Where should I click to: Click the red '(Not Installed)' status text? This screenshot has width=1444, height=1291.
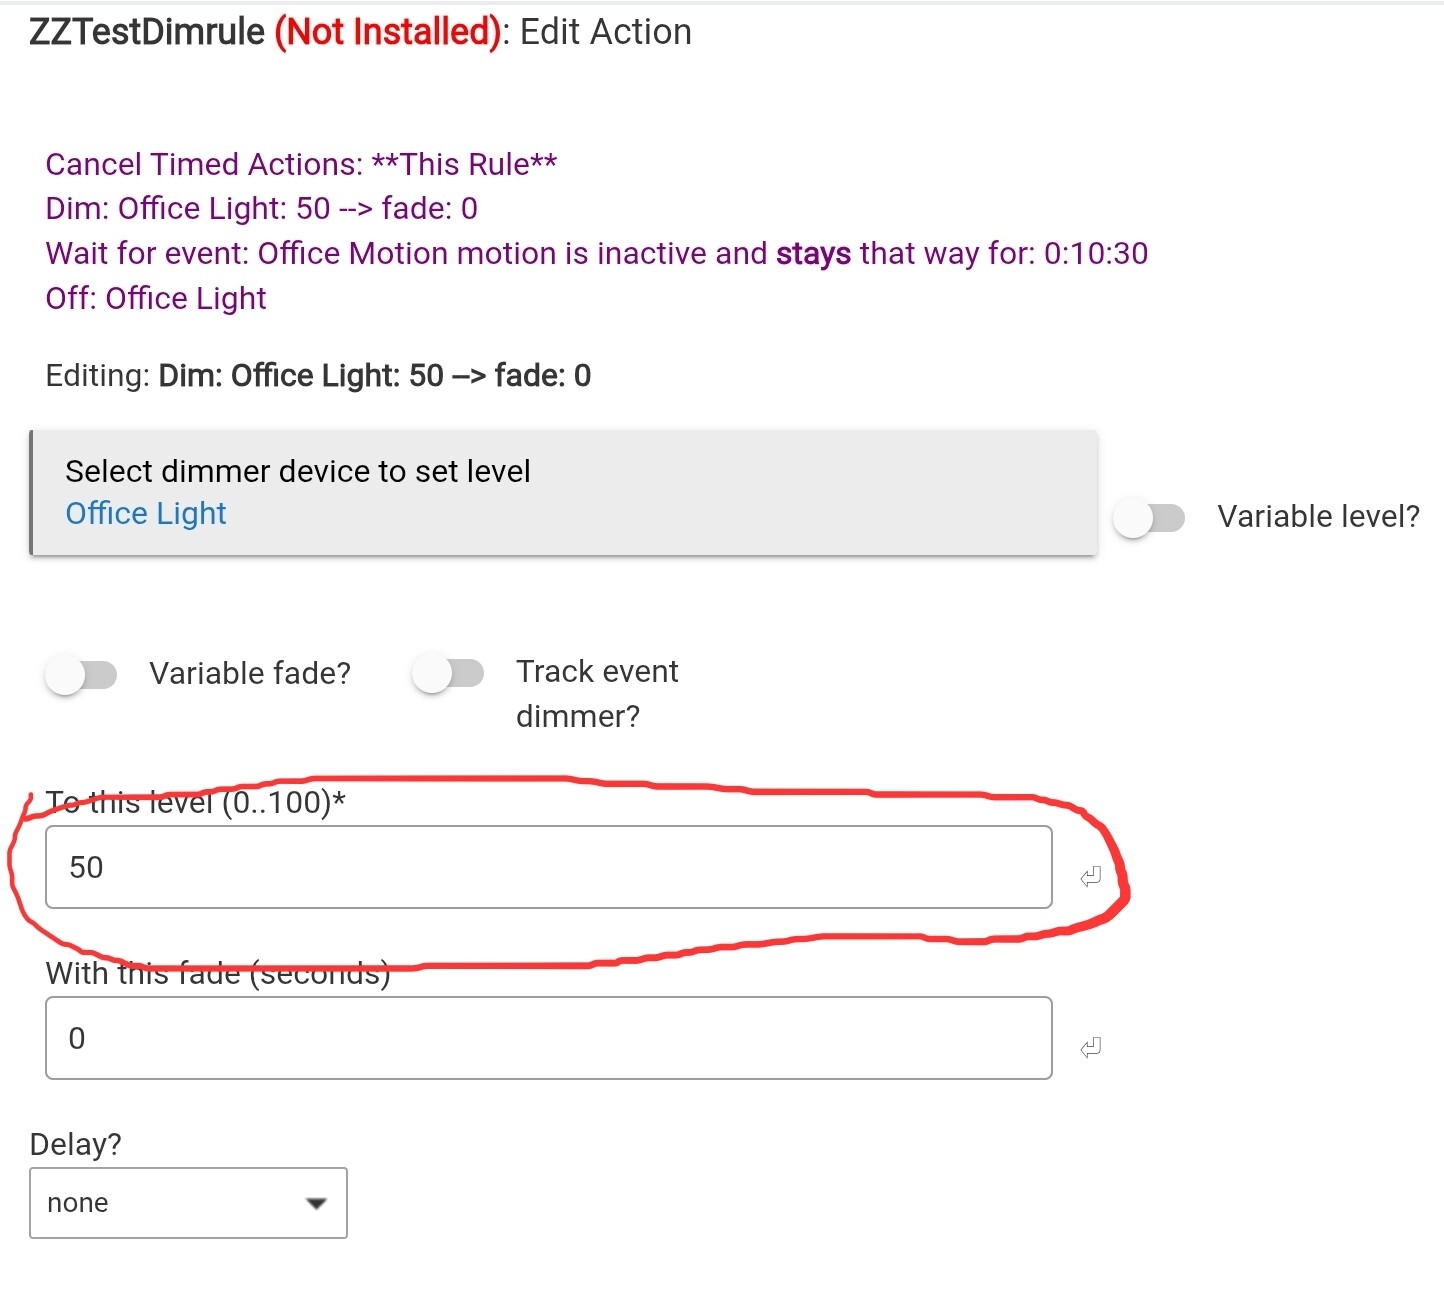coord(388,32)
